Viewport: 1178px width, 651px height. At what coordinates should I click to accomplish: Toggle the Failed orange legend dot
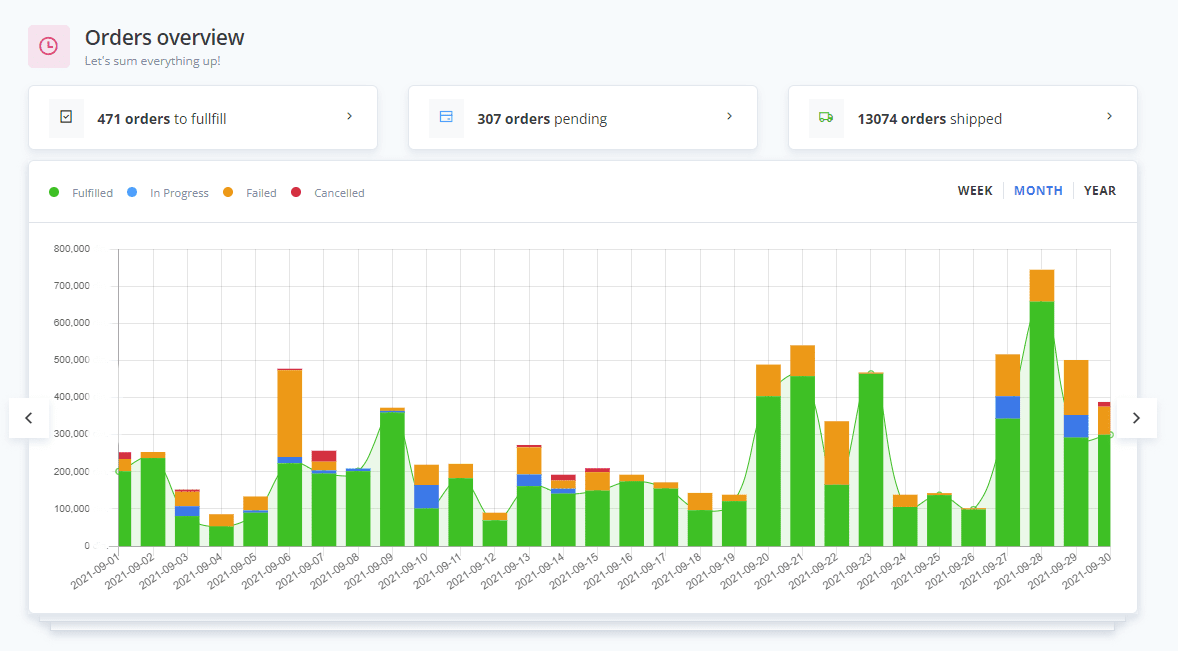228,192
